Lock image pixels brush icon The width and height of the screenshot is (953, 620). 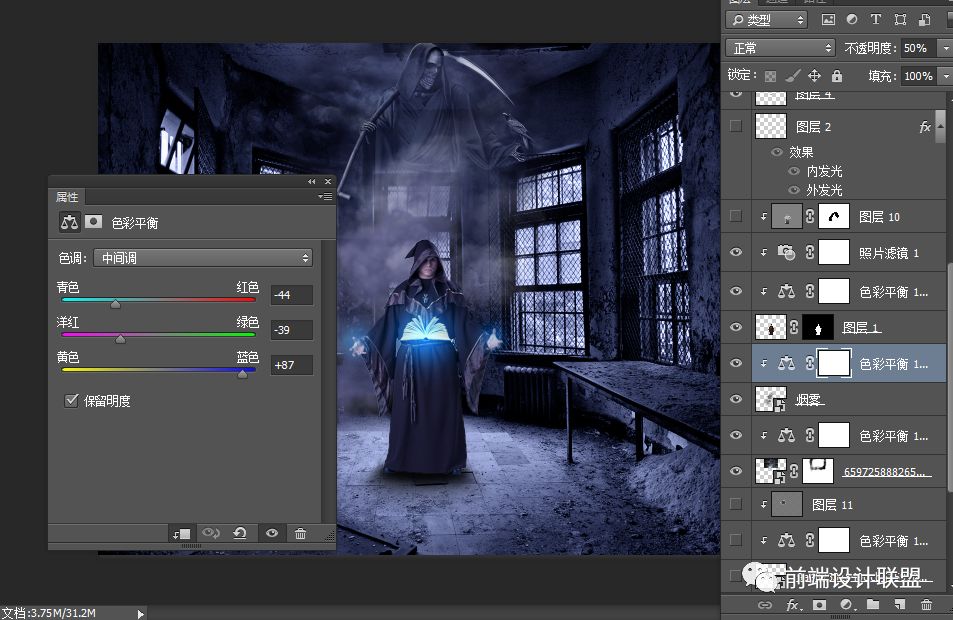[792, 76]
